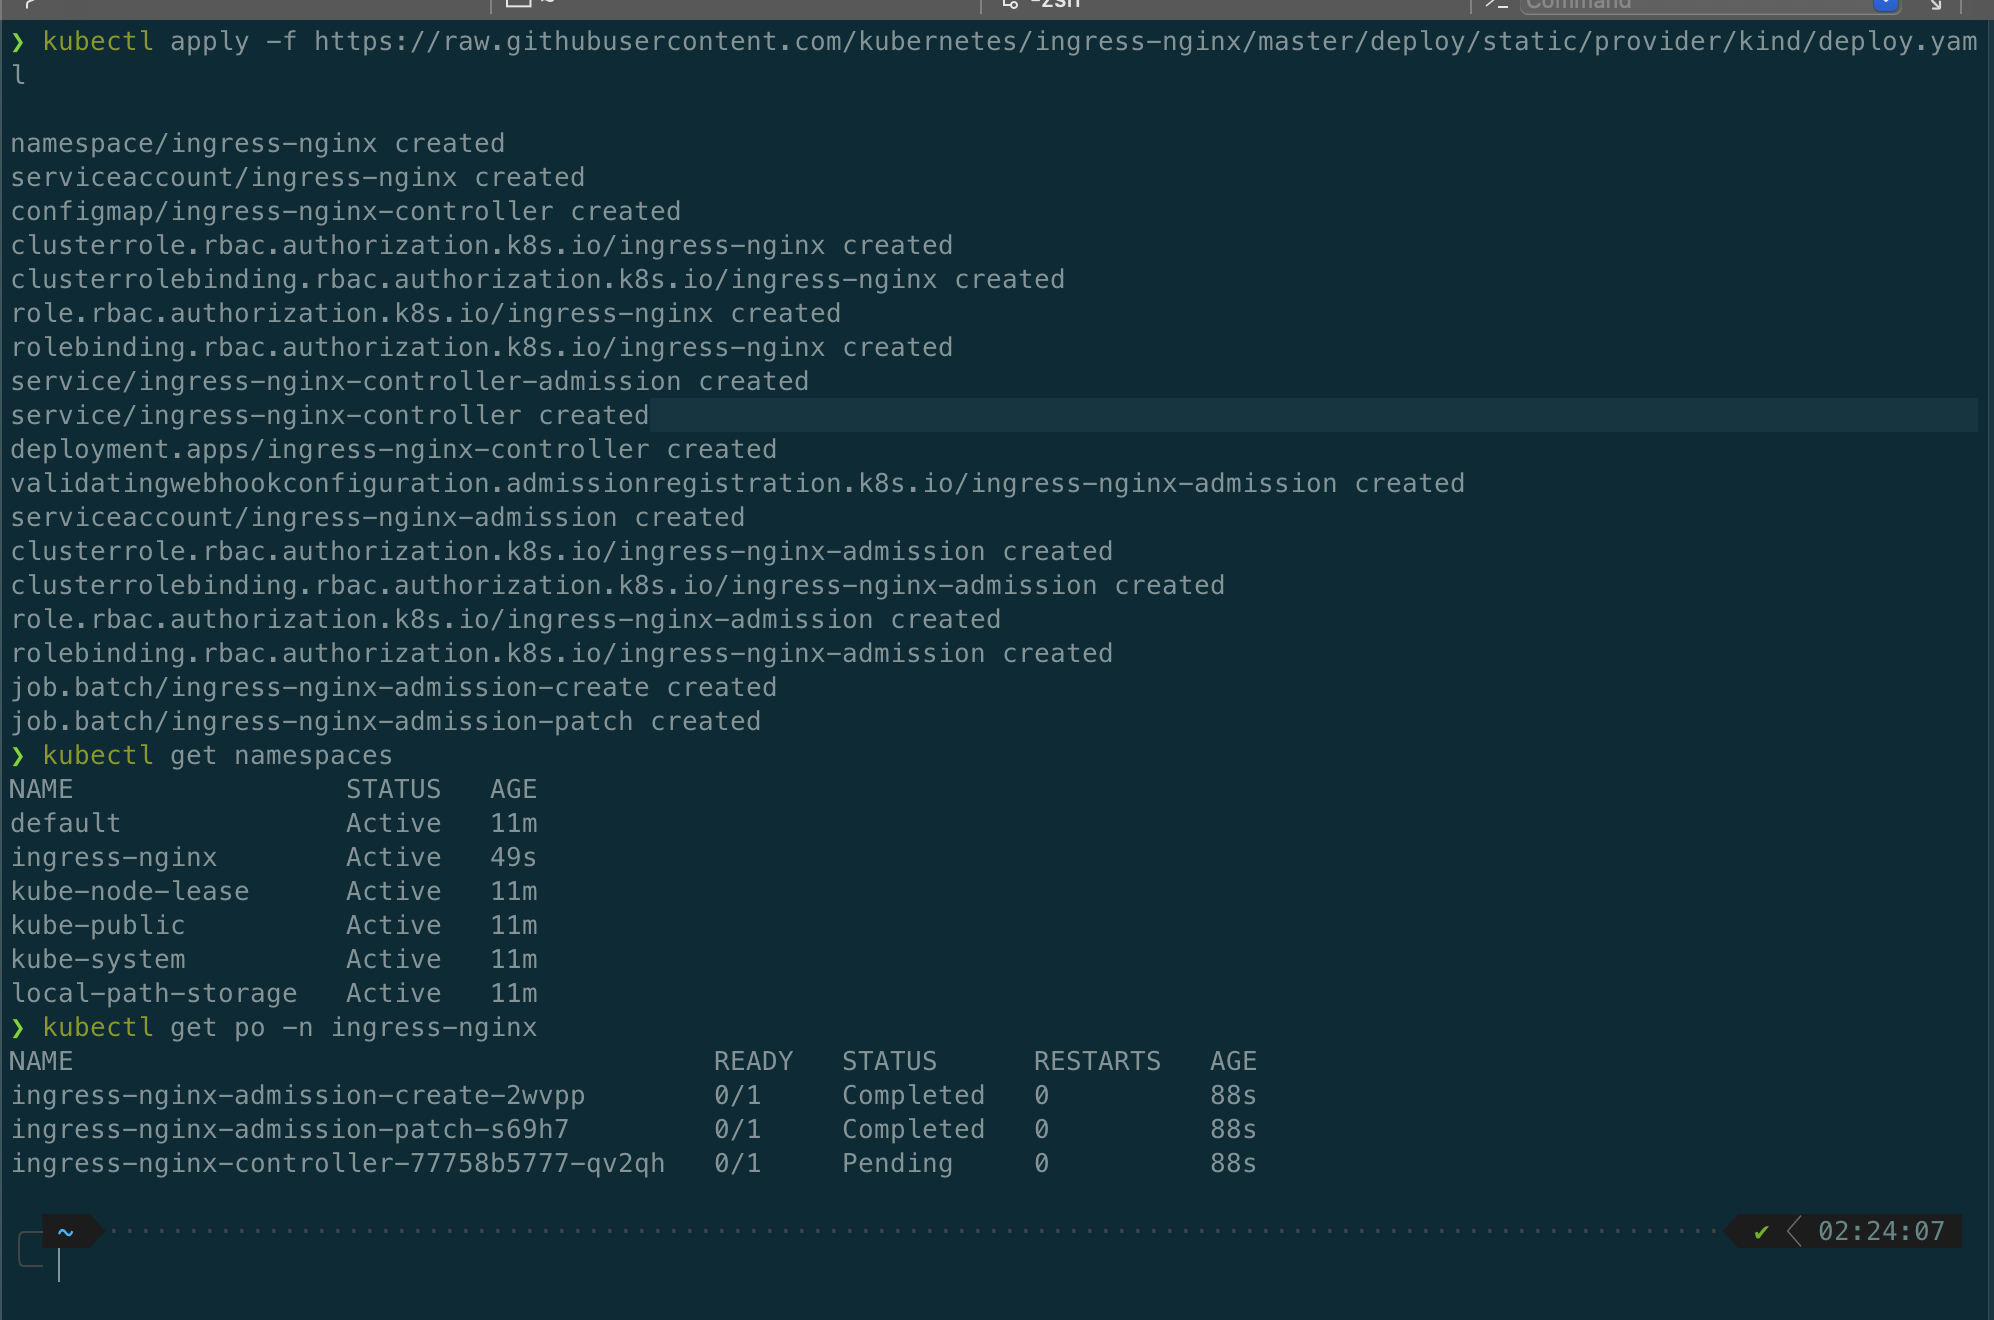Screen dimensions: 1994x1320
Task: Click the 0/1 ready value of controller pod
Action: click(738, 1164)
